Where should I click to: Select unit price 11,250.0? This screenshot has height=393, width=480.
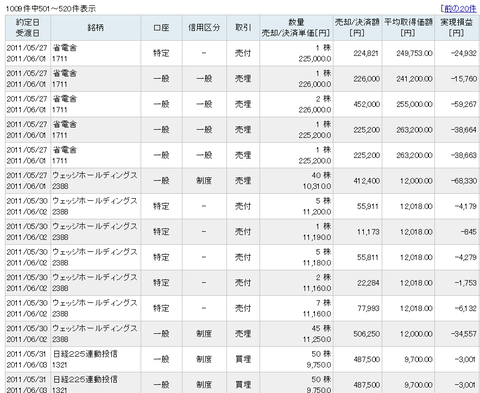point(317,340)
